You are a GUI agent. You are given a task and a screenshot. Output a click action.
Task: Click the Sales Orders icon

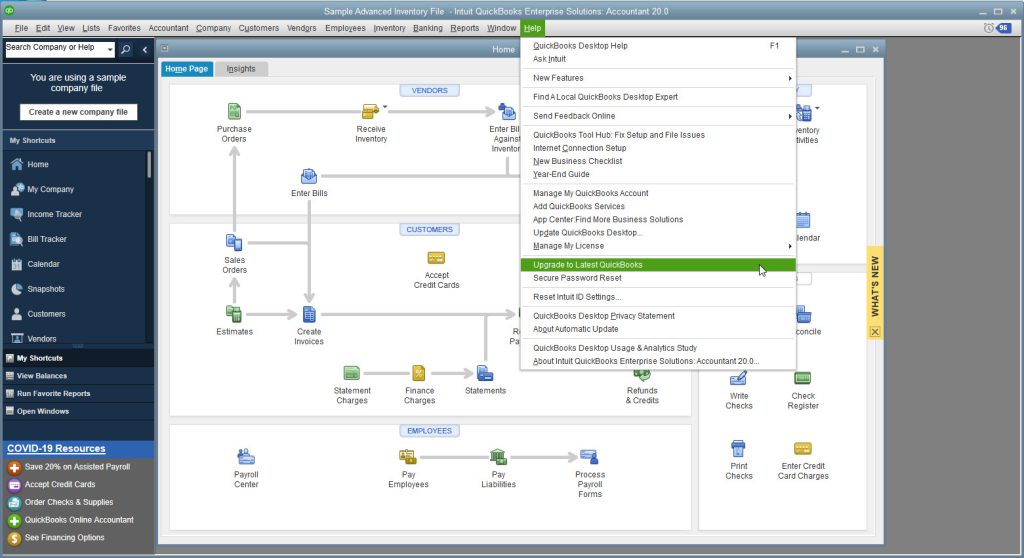(234, 242)
